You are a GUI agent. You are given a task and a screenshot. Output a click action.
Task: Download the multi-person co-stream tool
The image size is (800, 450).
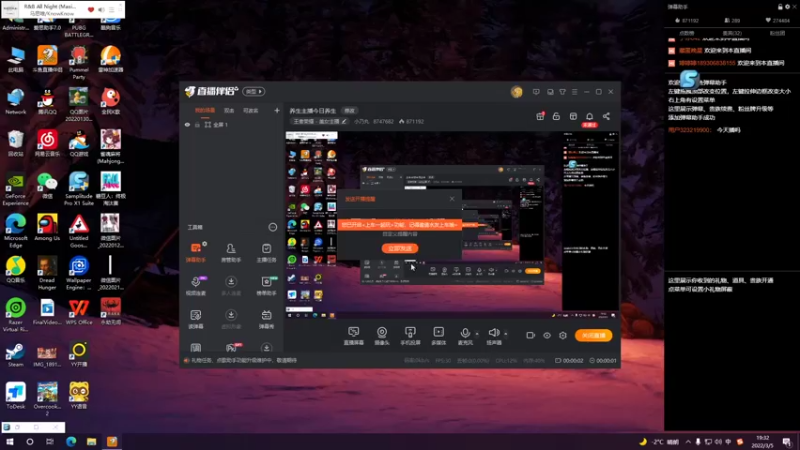[231, 286]
